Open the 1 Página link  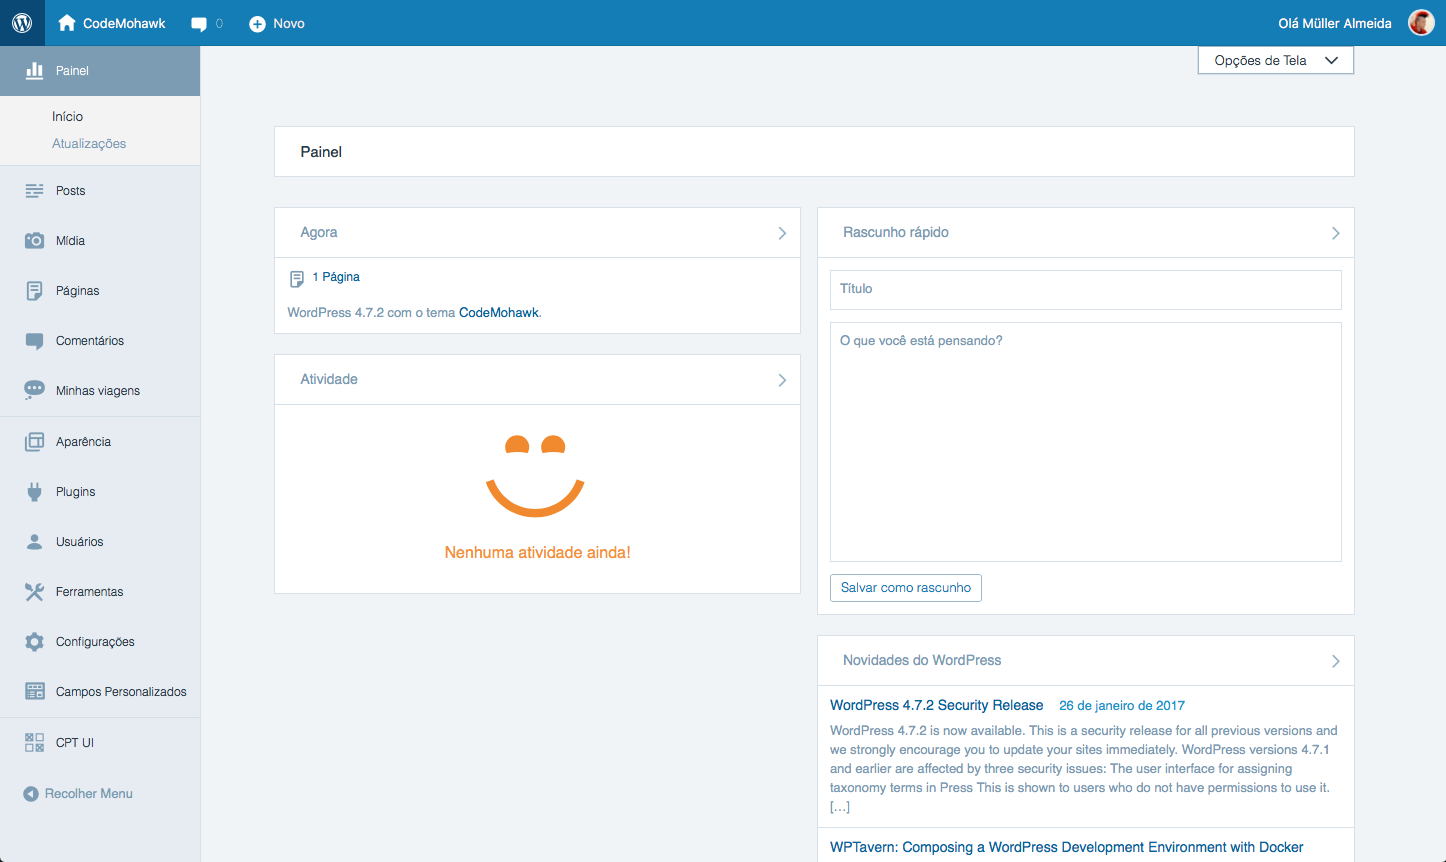click(x=336, y=277)
